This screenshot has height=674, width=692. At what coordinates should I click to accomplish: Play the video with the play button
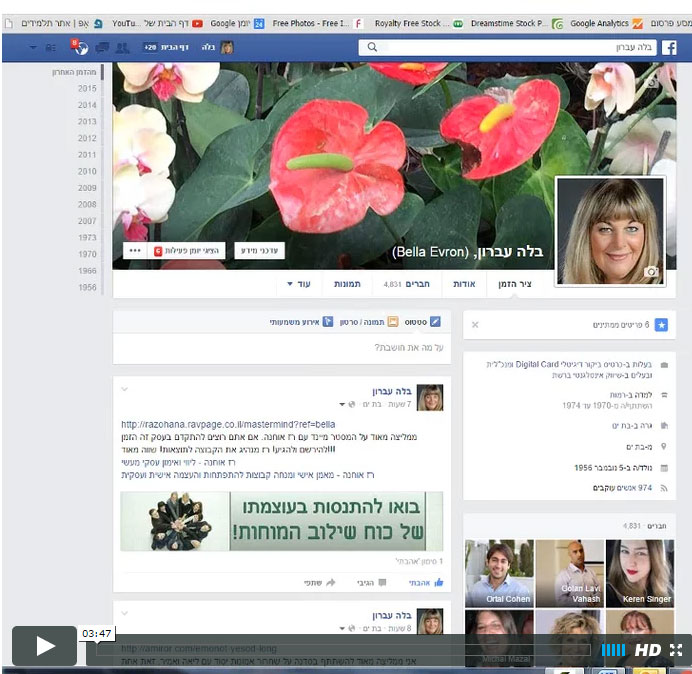click(x=44, y=646)
